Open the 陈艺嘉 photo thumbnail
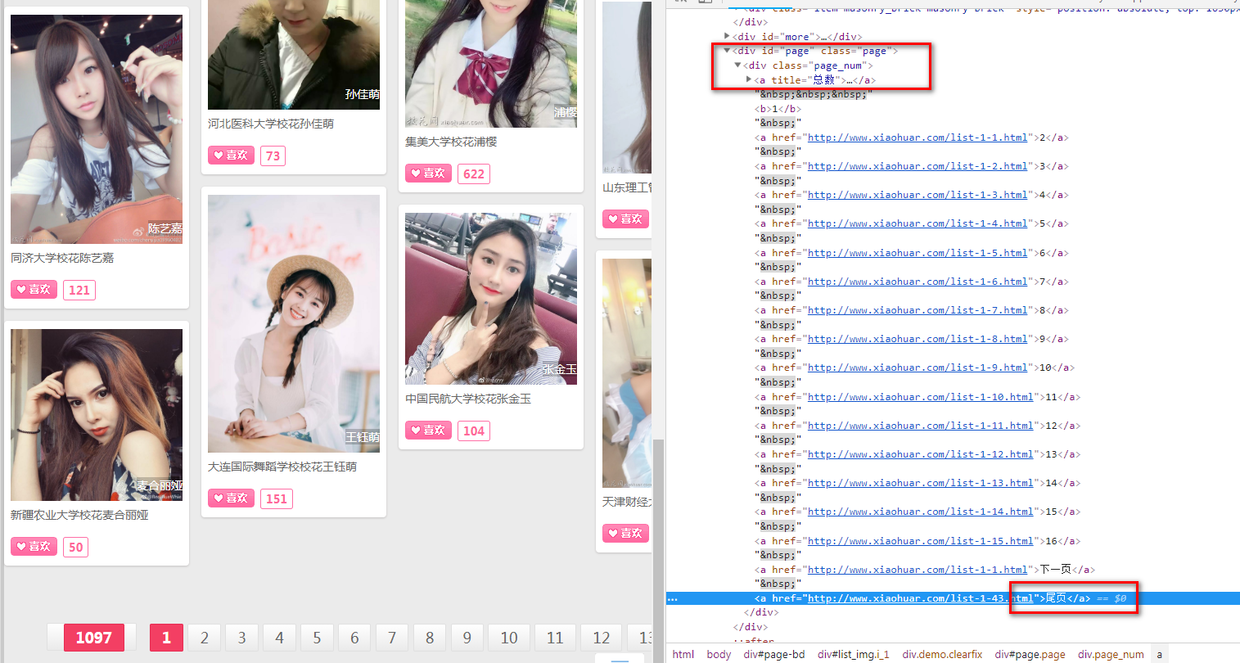This screenshot has width=1240, height=663. tap(97, 129)
